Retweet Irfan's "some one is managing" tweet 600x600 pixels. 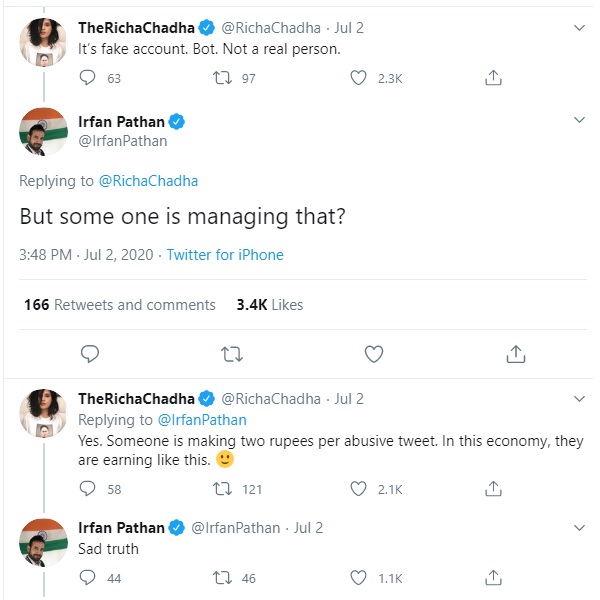coord(230,353)
